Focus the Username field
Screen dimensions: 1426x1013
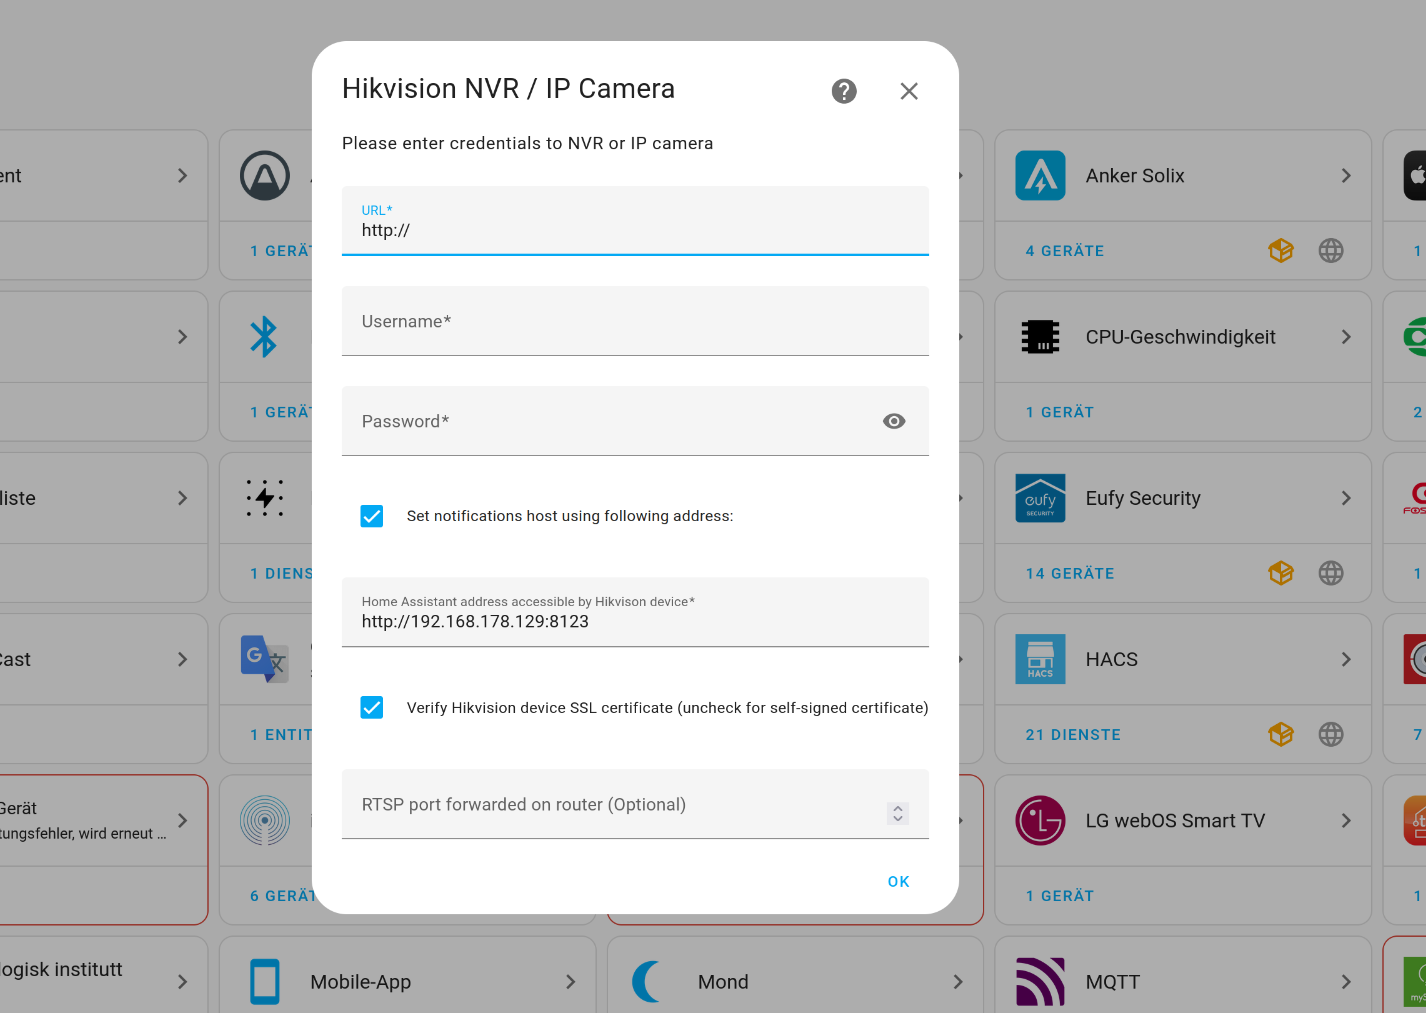click(x=635, y=321)
